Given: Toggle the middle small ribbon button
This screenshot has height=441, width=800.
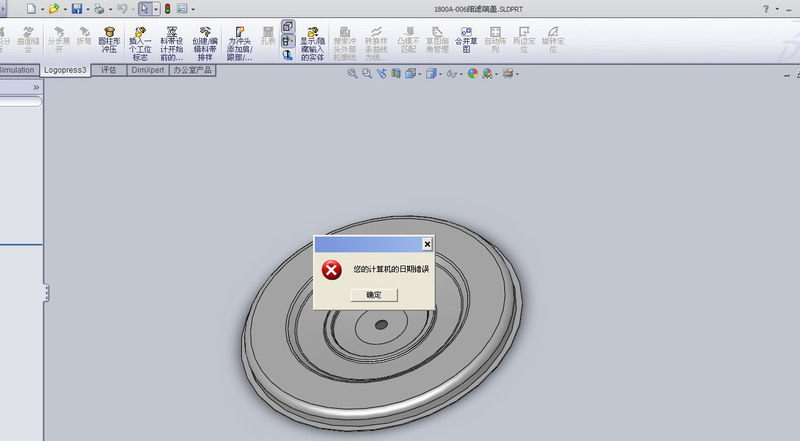Looking at the screenshot, I should [288, 40].
